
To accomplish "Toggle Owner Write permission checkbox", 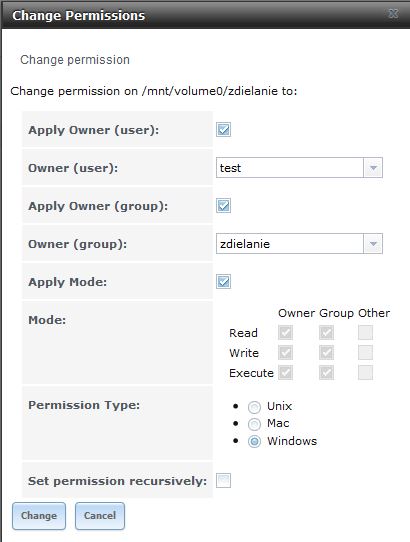I will (285, 353).
